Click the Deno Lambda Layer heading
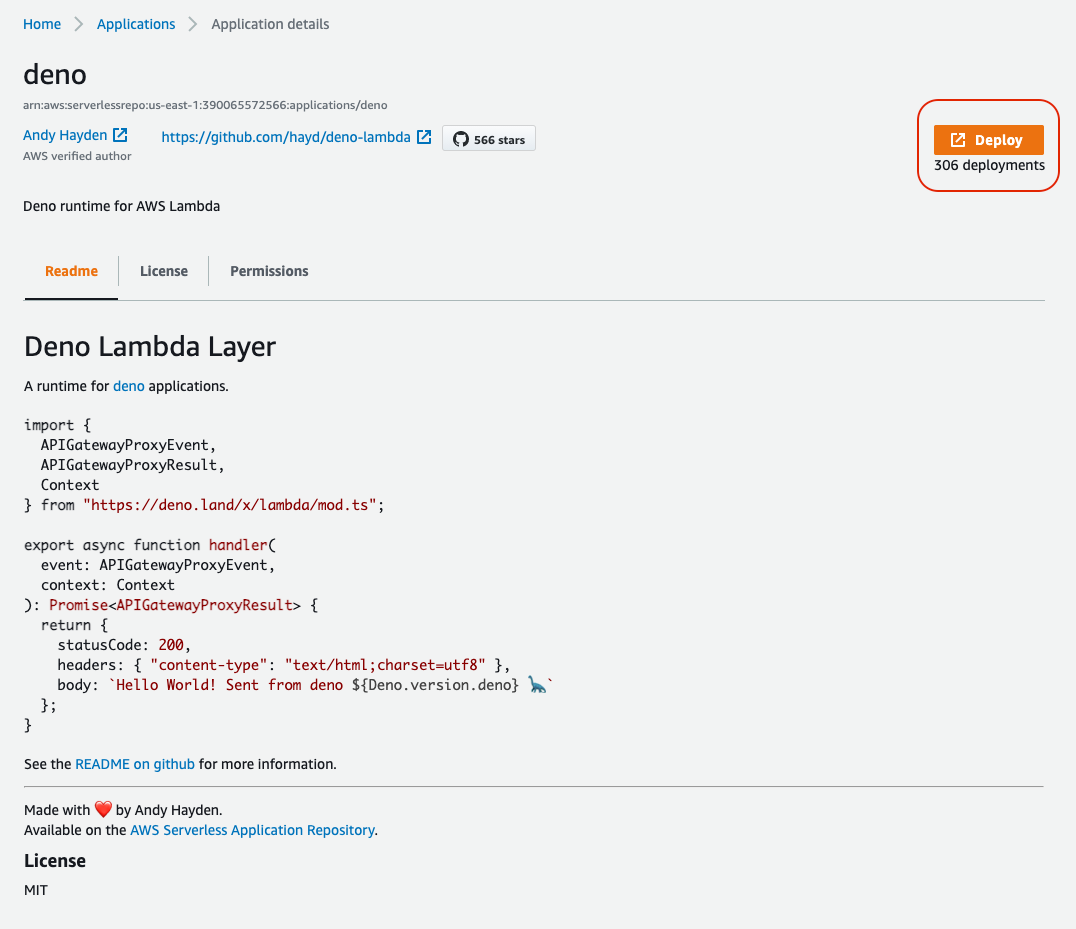The height and width of the screenshot is (929, 1076). click(150, 346)
